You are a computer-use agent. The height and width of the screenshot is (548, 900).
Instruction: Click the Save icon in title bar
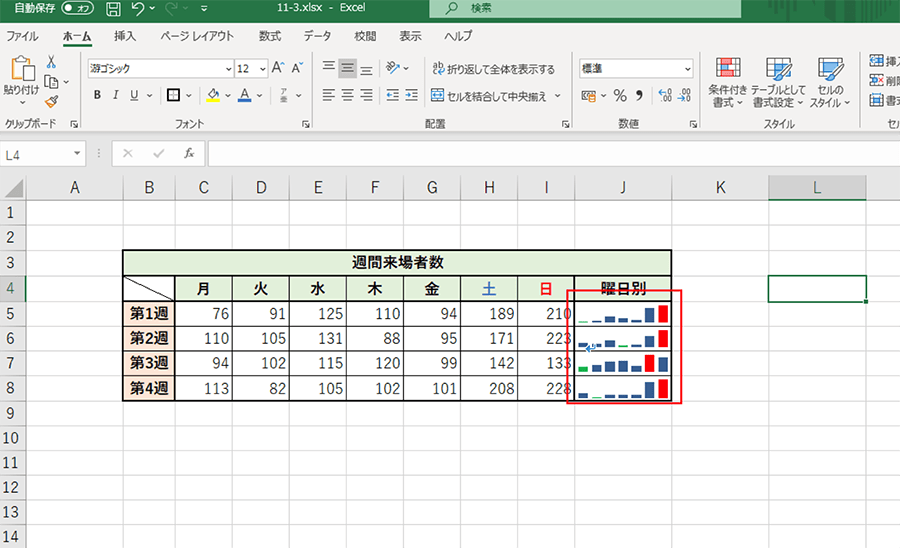(x=113, y=9)
